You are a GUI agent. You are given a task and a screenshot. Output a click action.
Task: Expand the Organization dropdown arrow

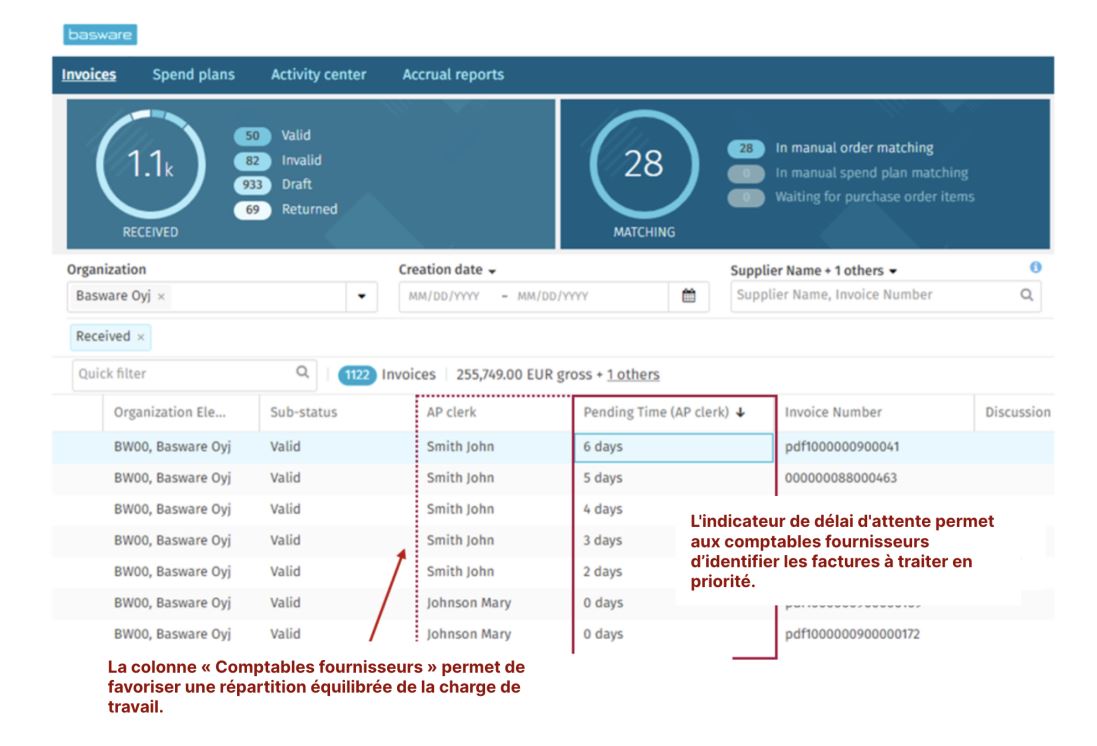tap(362, 297)
